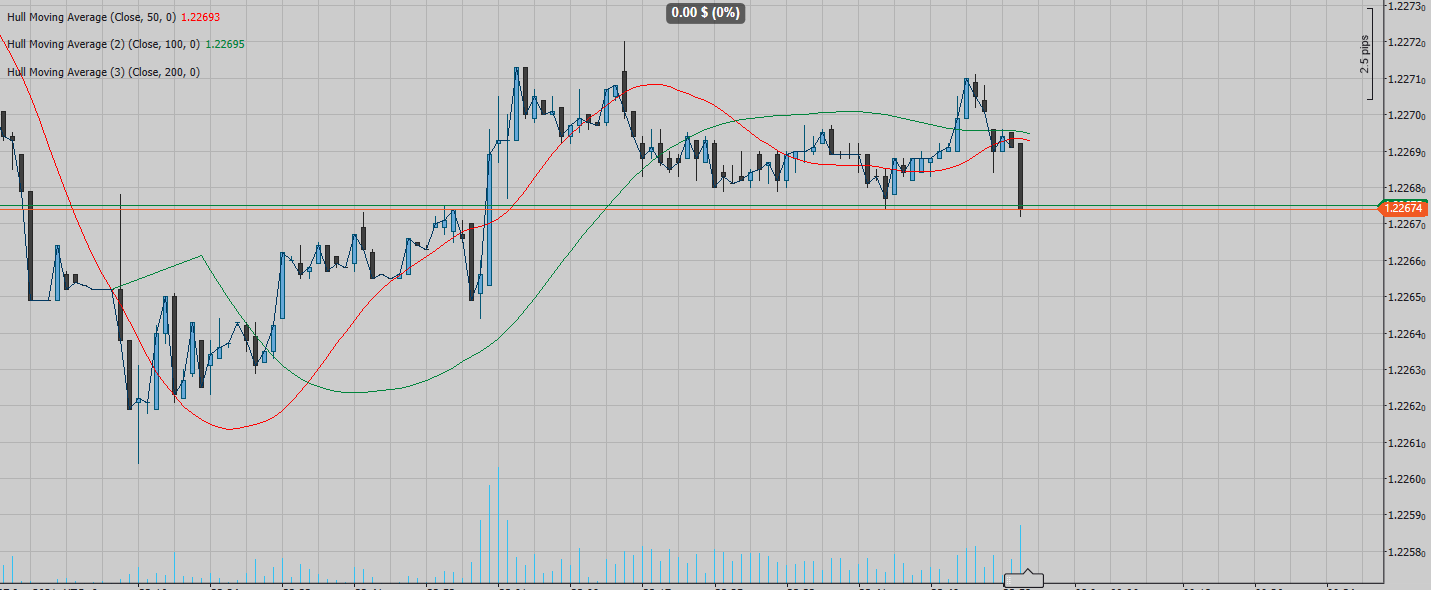Select the Hull Moving Average (2) indicator label
1431x590 pixels.
click(x=103, y=44)
